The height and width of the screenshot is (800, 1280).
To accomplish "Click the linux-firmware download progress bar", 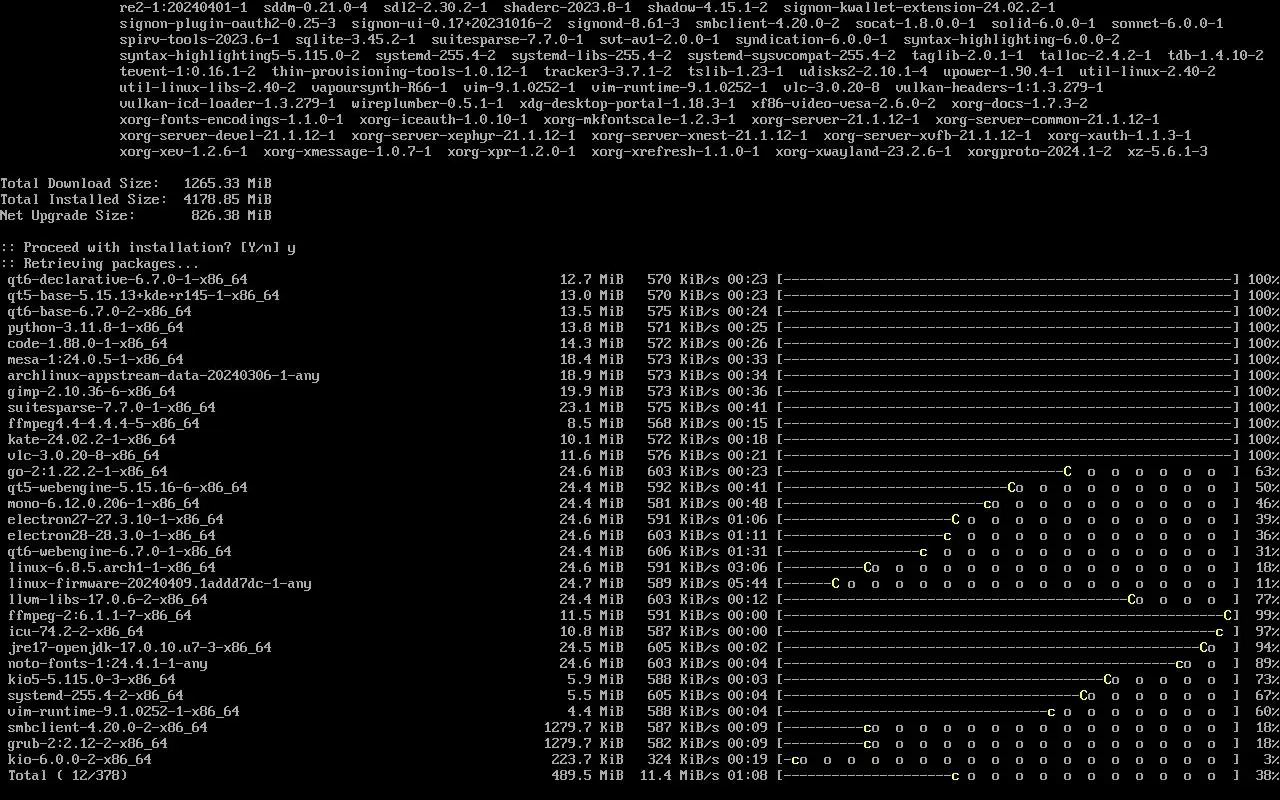I will (x=1008, y=583).
